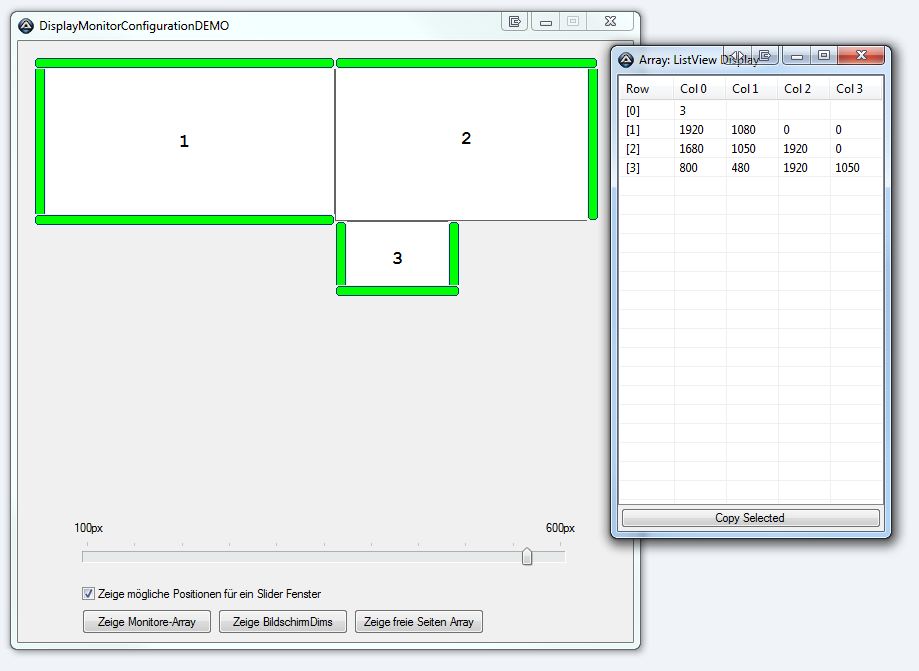
Task: Uncheck 'Zeige mögliche Positionen für ein Slider Fenster'
Action: (x=89, y=594)
